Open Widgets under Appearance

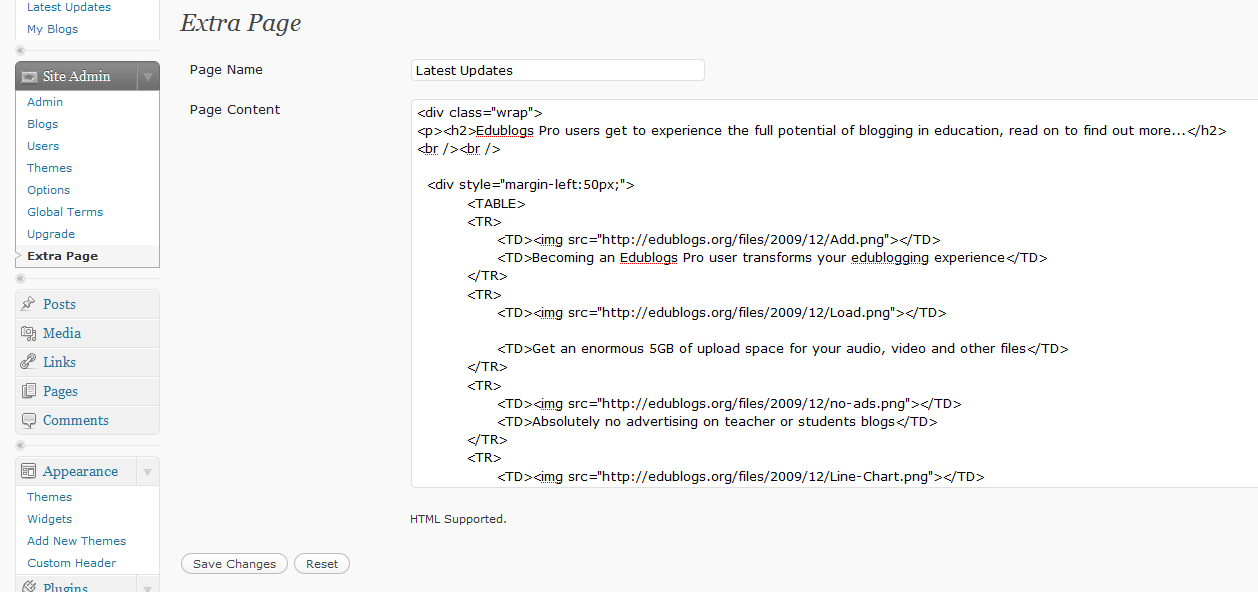tap(50, 519)
